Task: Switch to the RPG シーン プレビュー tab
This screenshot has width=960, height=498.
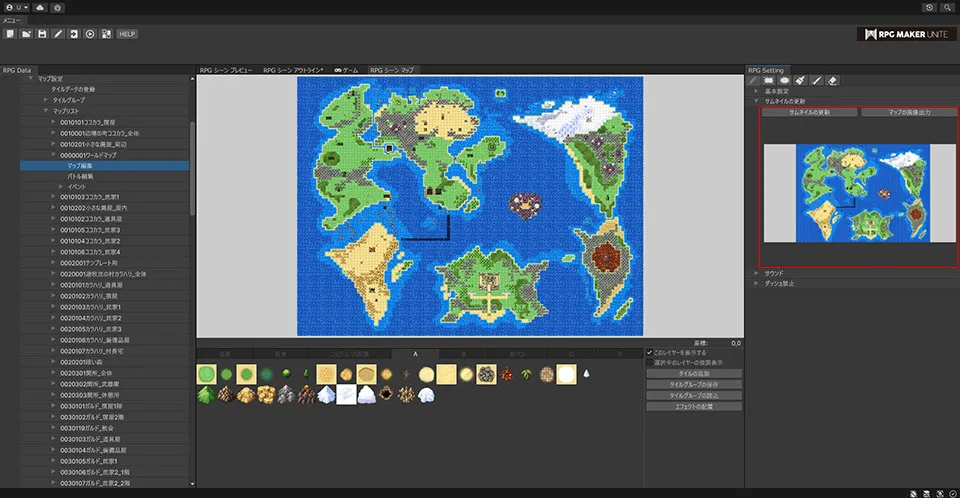Action: pos(226,70)
